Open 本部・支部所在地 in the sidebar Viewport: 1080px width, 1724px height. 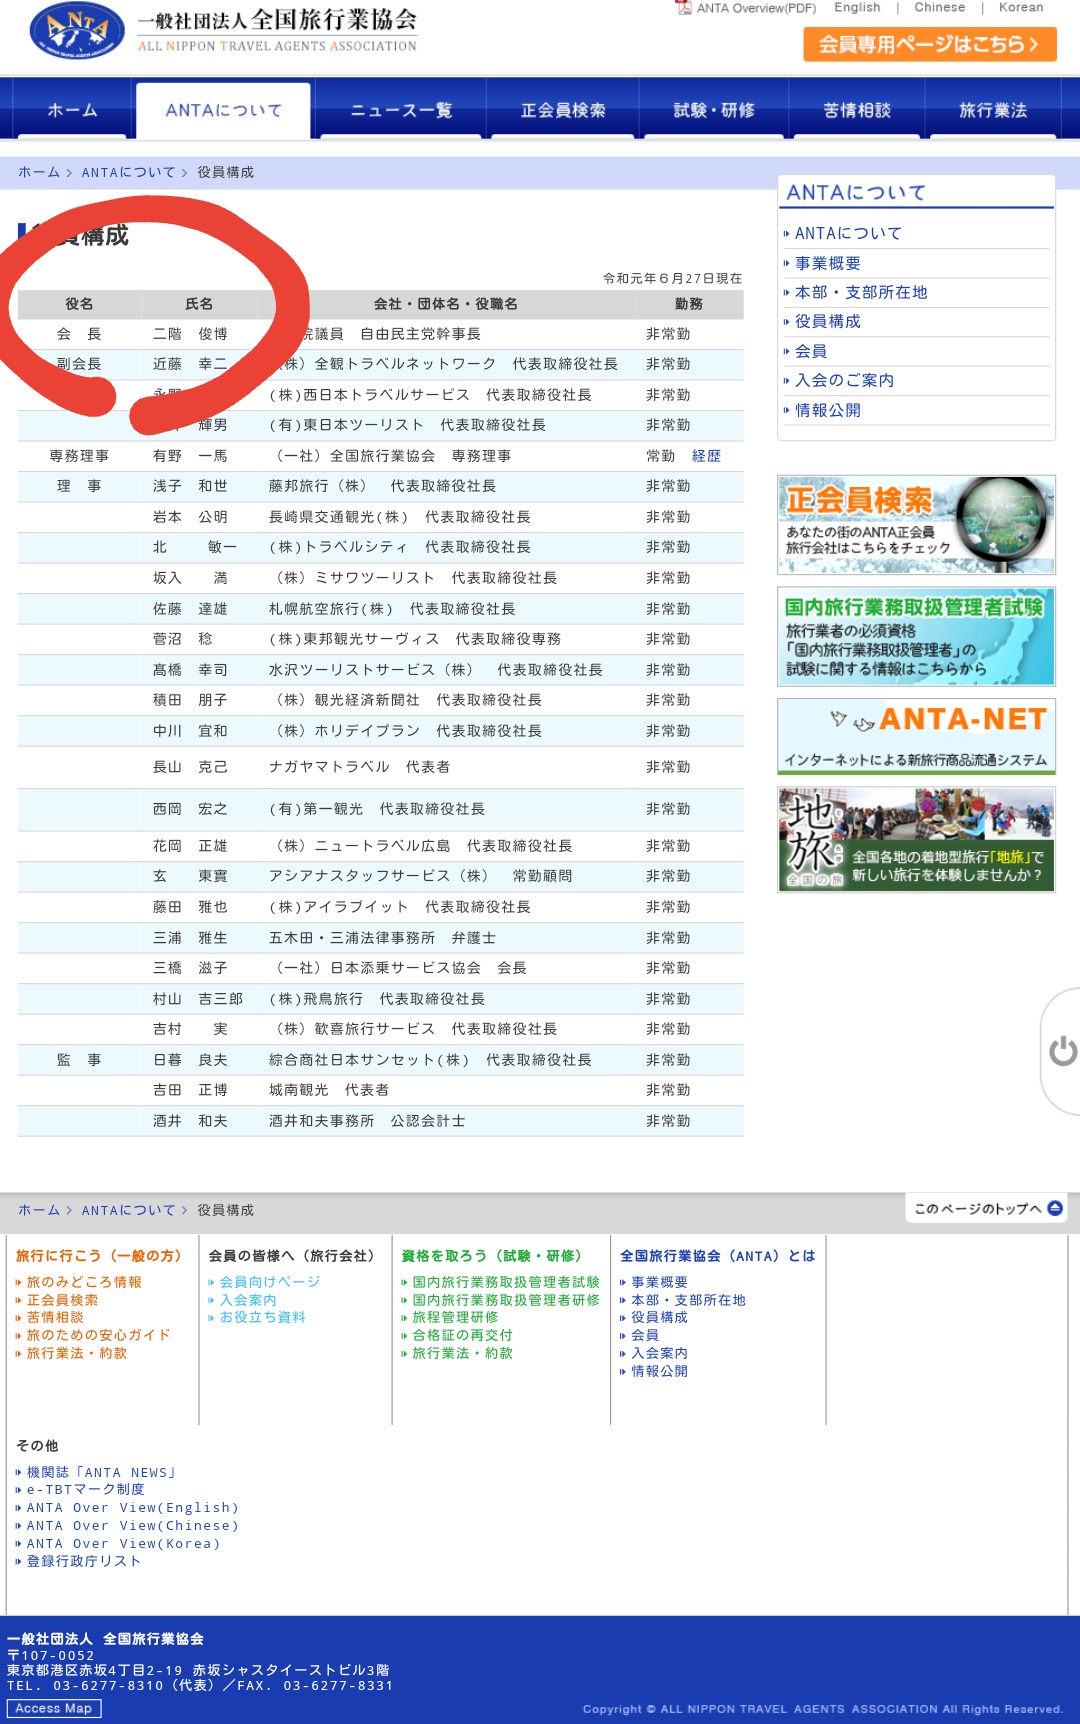pos(860,292)
